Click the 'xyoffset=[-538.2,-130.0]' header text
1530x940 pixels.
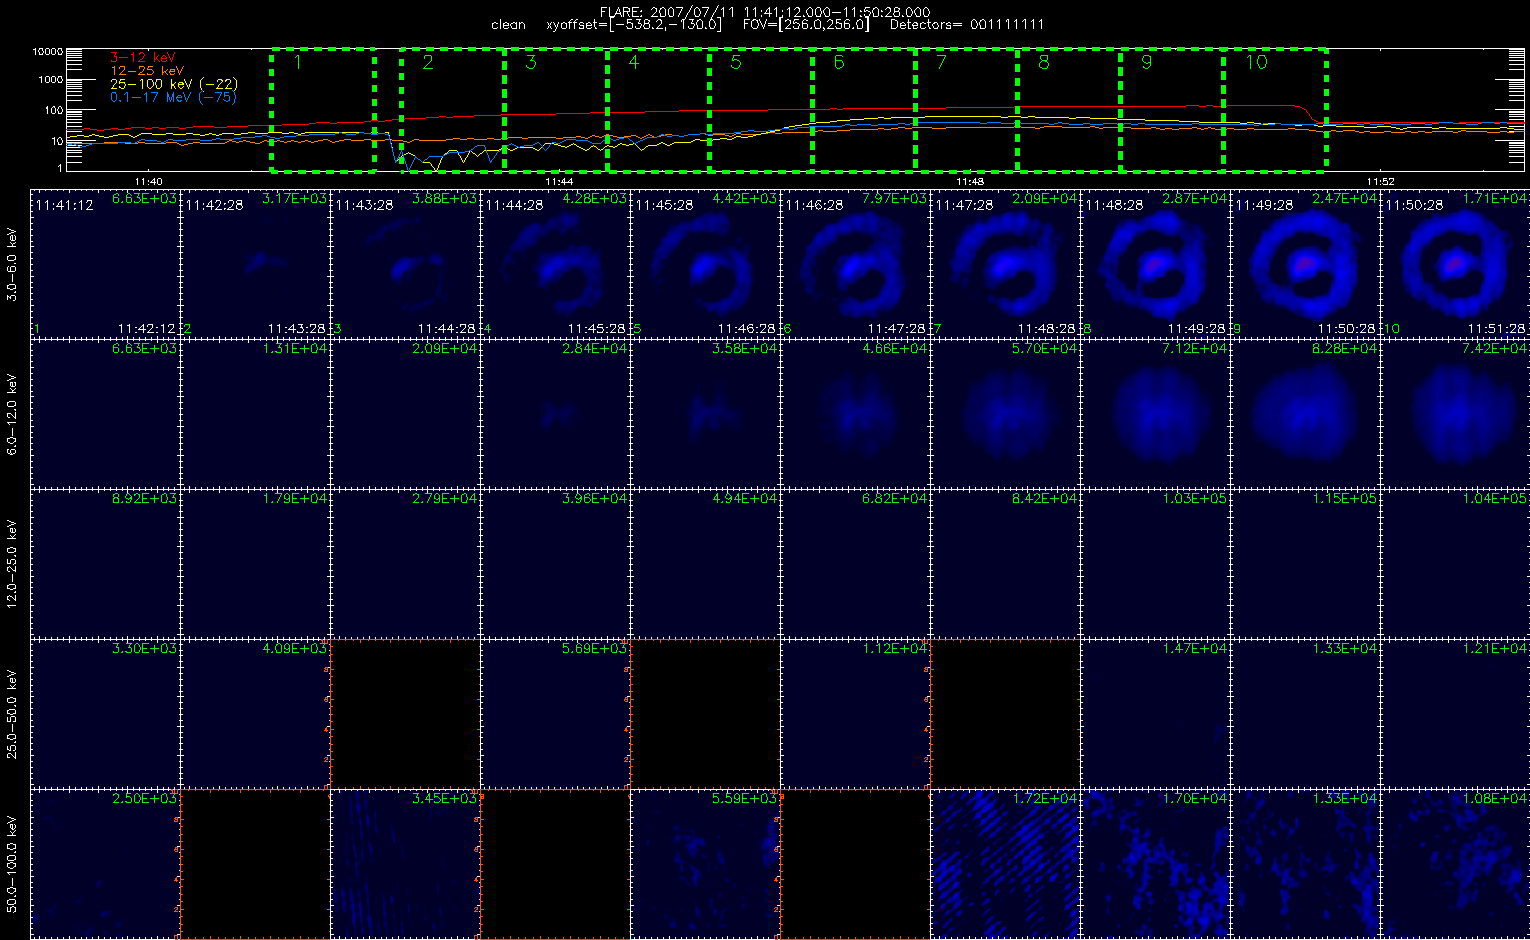pos(633,25)
